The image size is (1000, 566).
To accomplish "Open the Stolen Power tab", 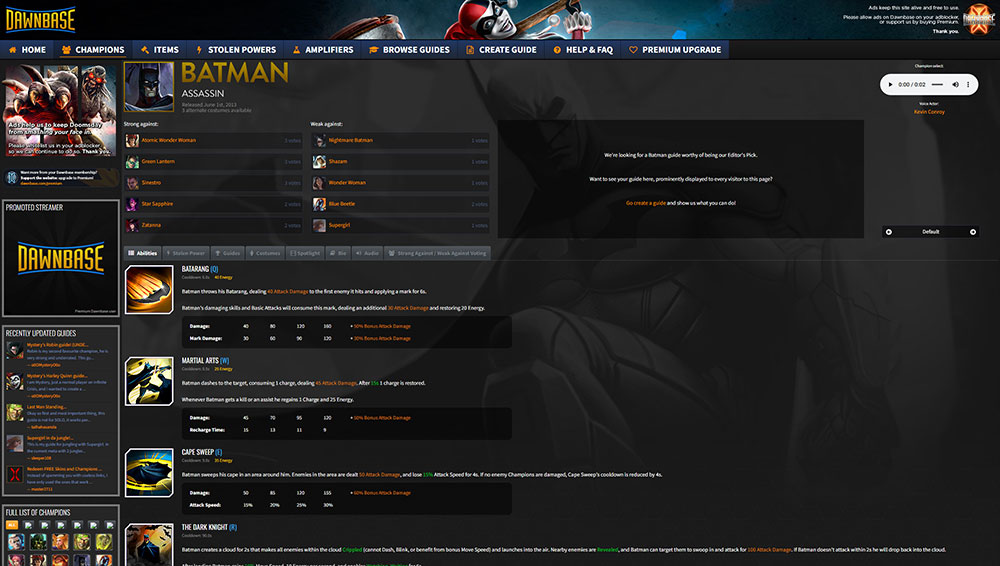I will pyautogui.click(x=186, y=253).
